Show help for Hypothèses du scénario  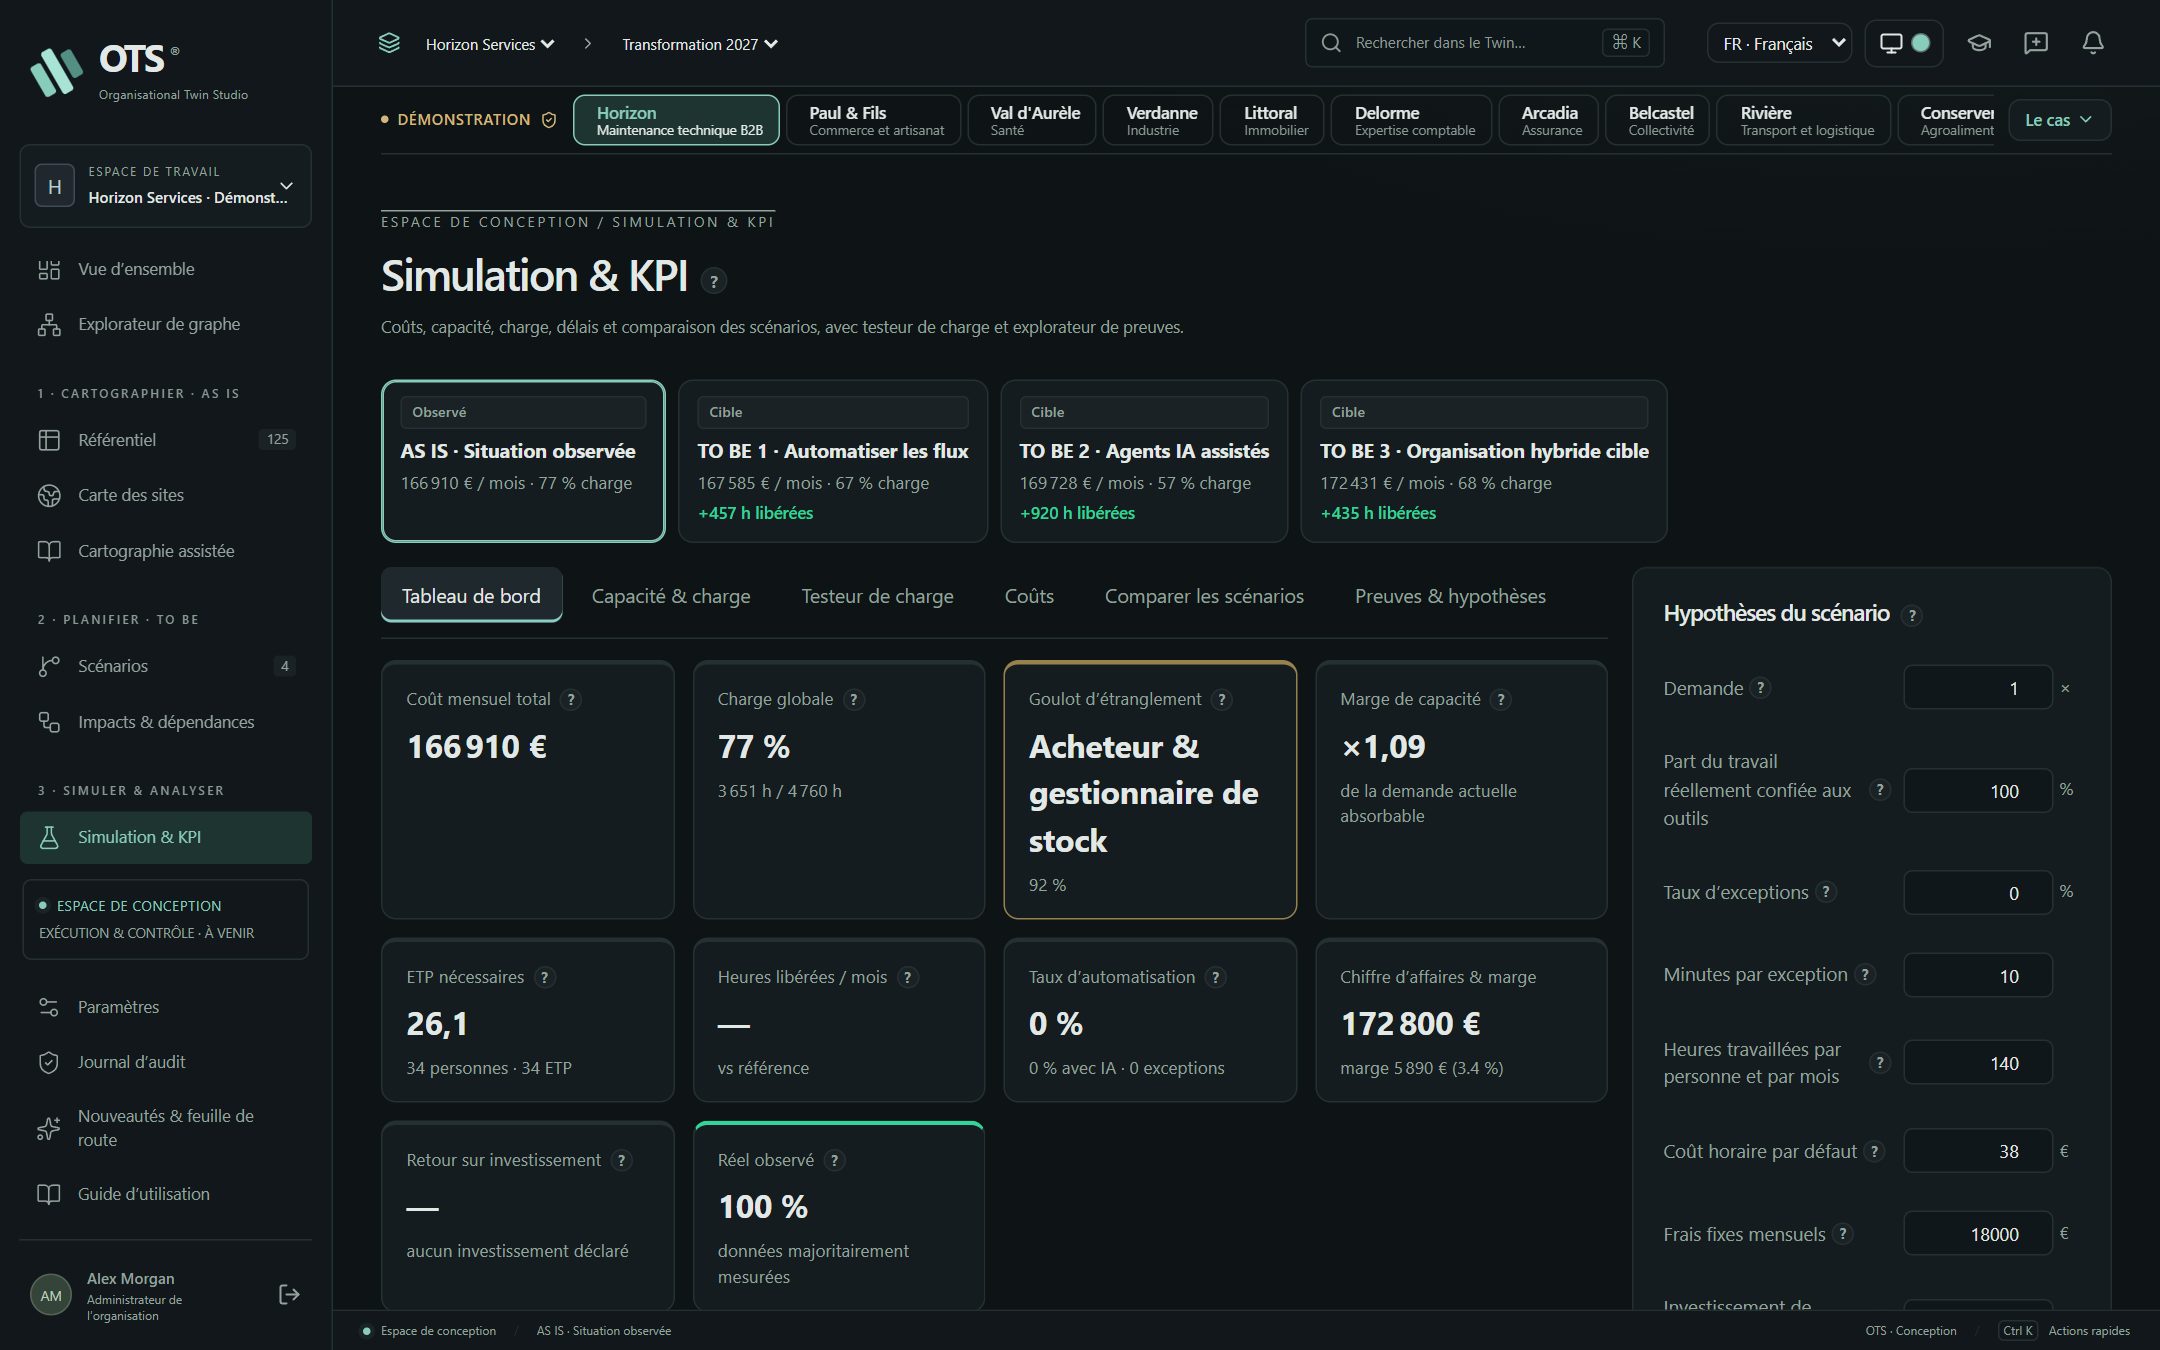click(1911, 616)
